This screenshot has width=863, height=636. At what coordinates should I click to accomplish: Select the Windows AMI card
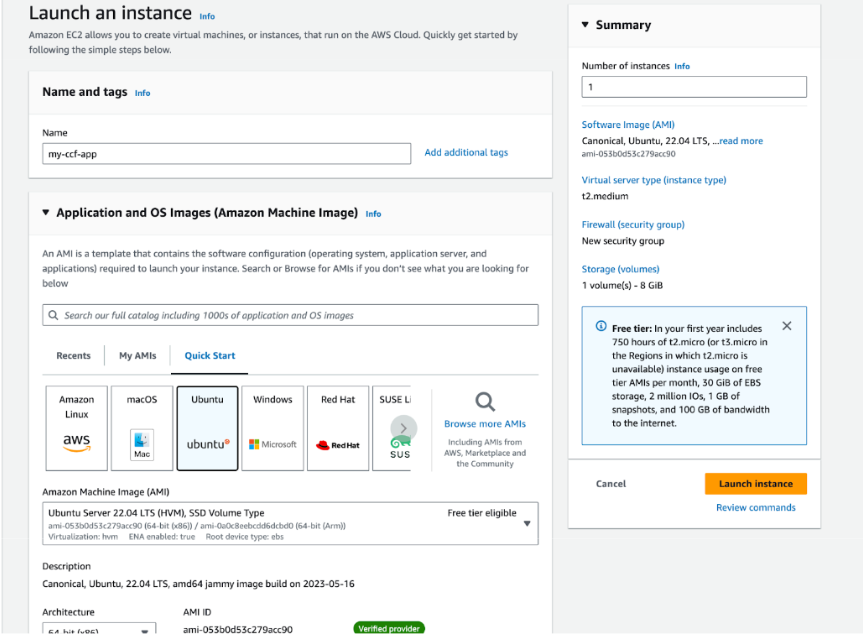point(272,428)
